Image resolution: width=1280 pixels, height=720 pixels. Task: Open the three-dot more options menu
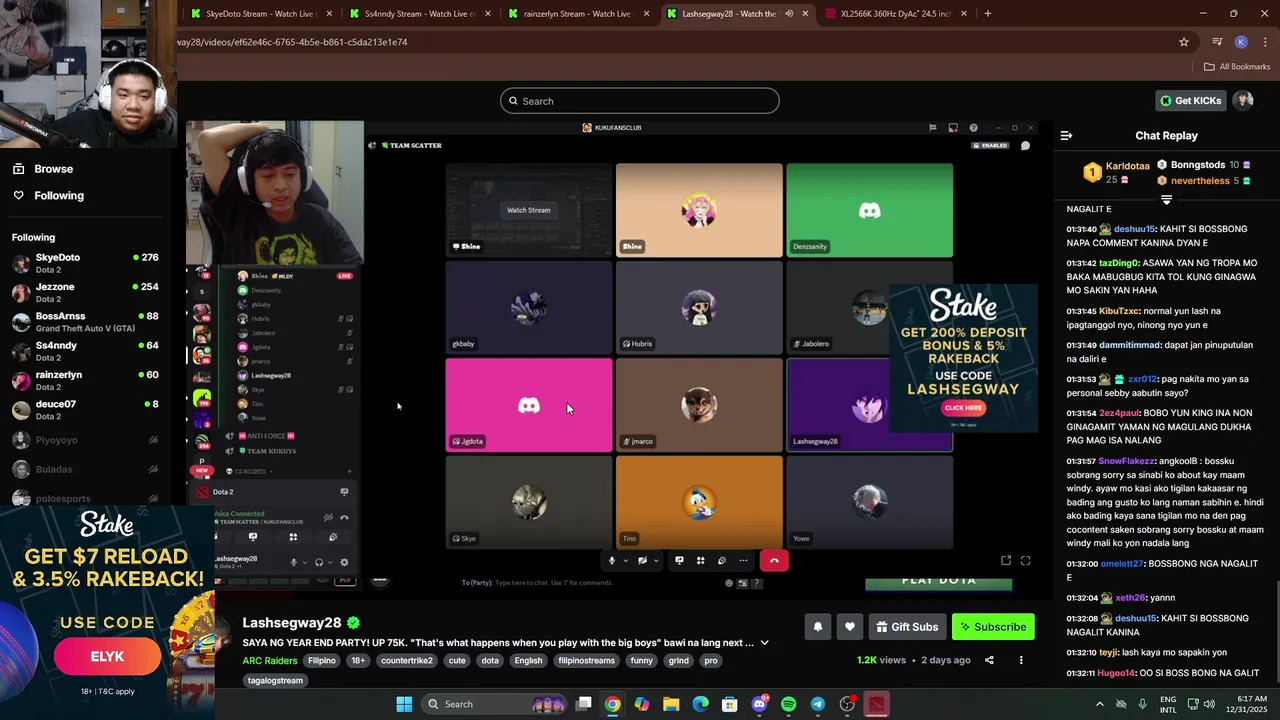(x=1021, y=660)
